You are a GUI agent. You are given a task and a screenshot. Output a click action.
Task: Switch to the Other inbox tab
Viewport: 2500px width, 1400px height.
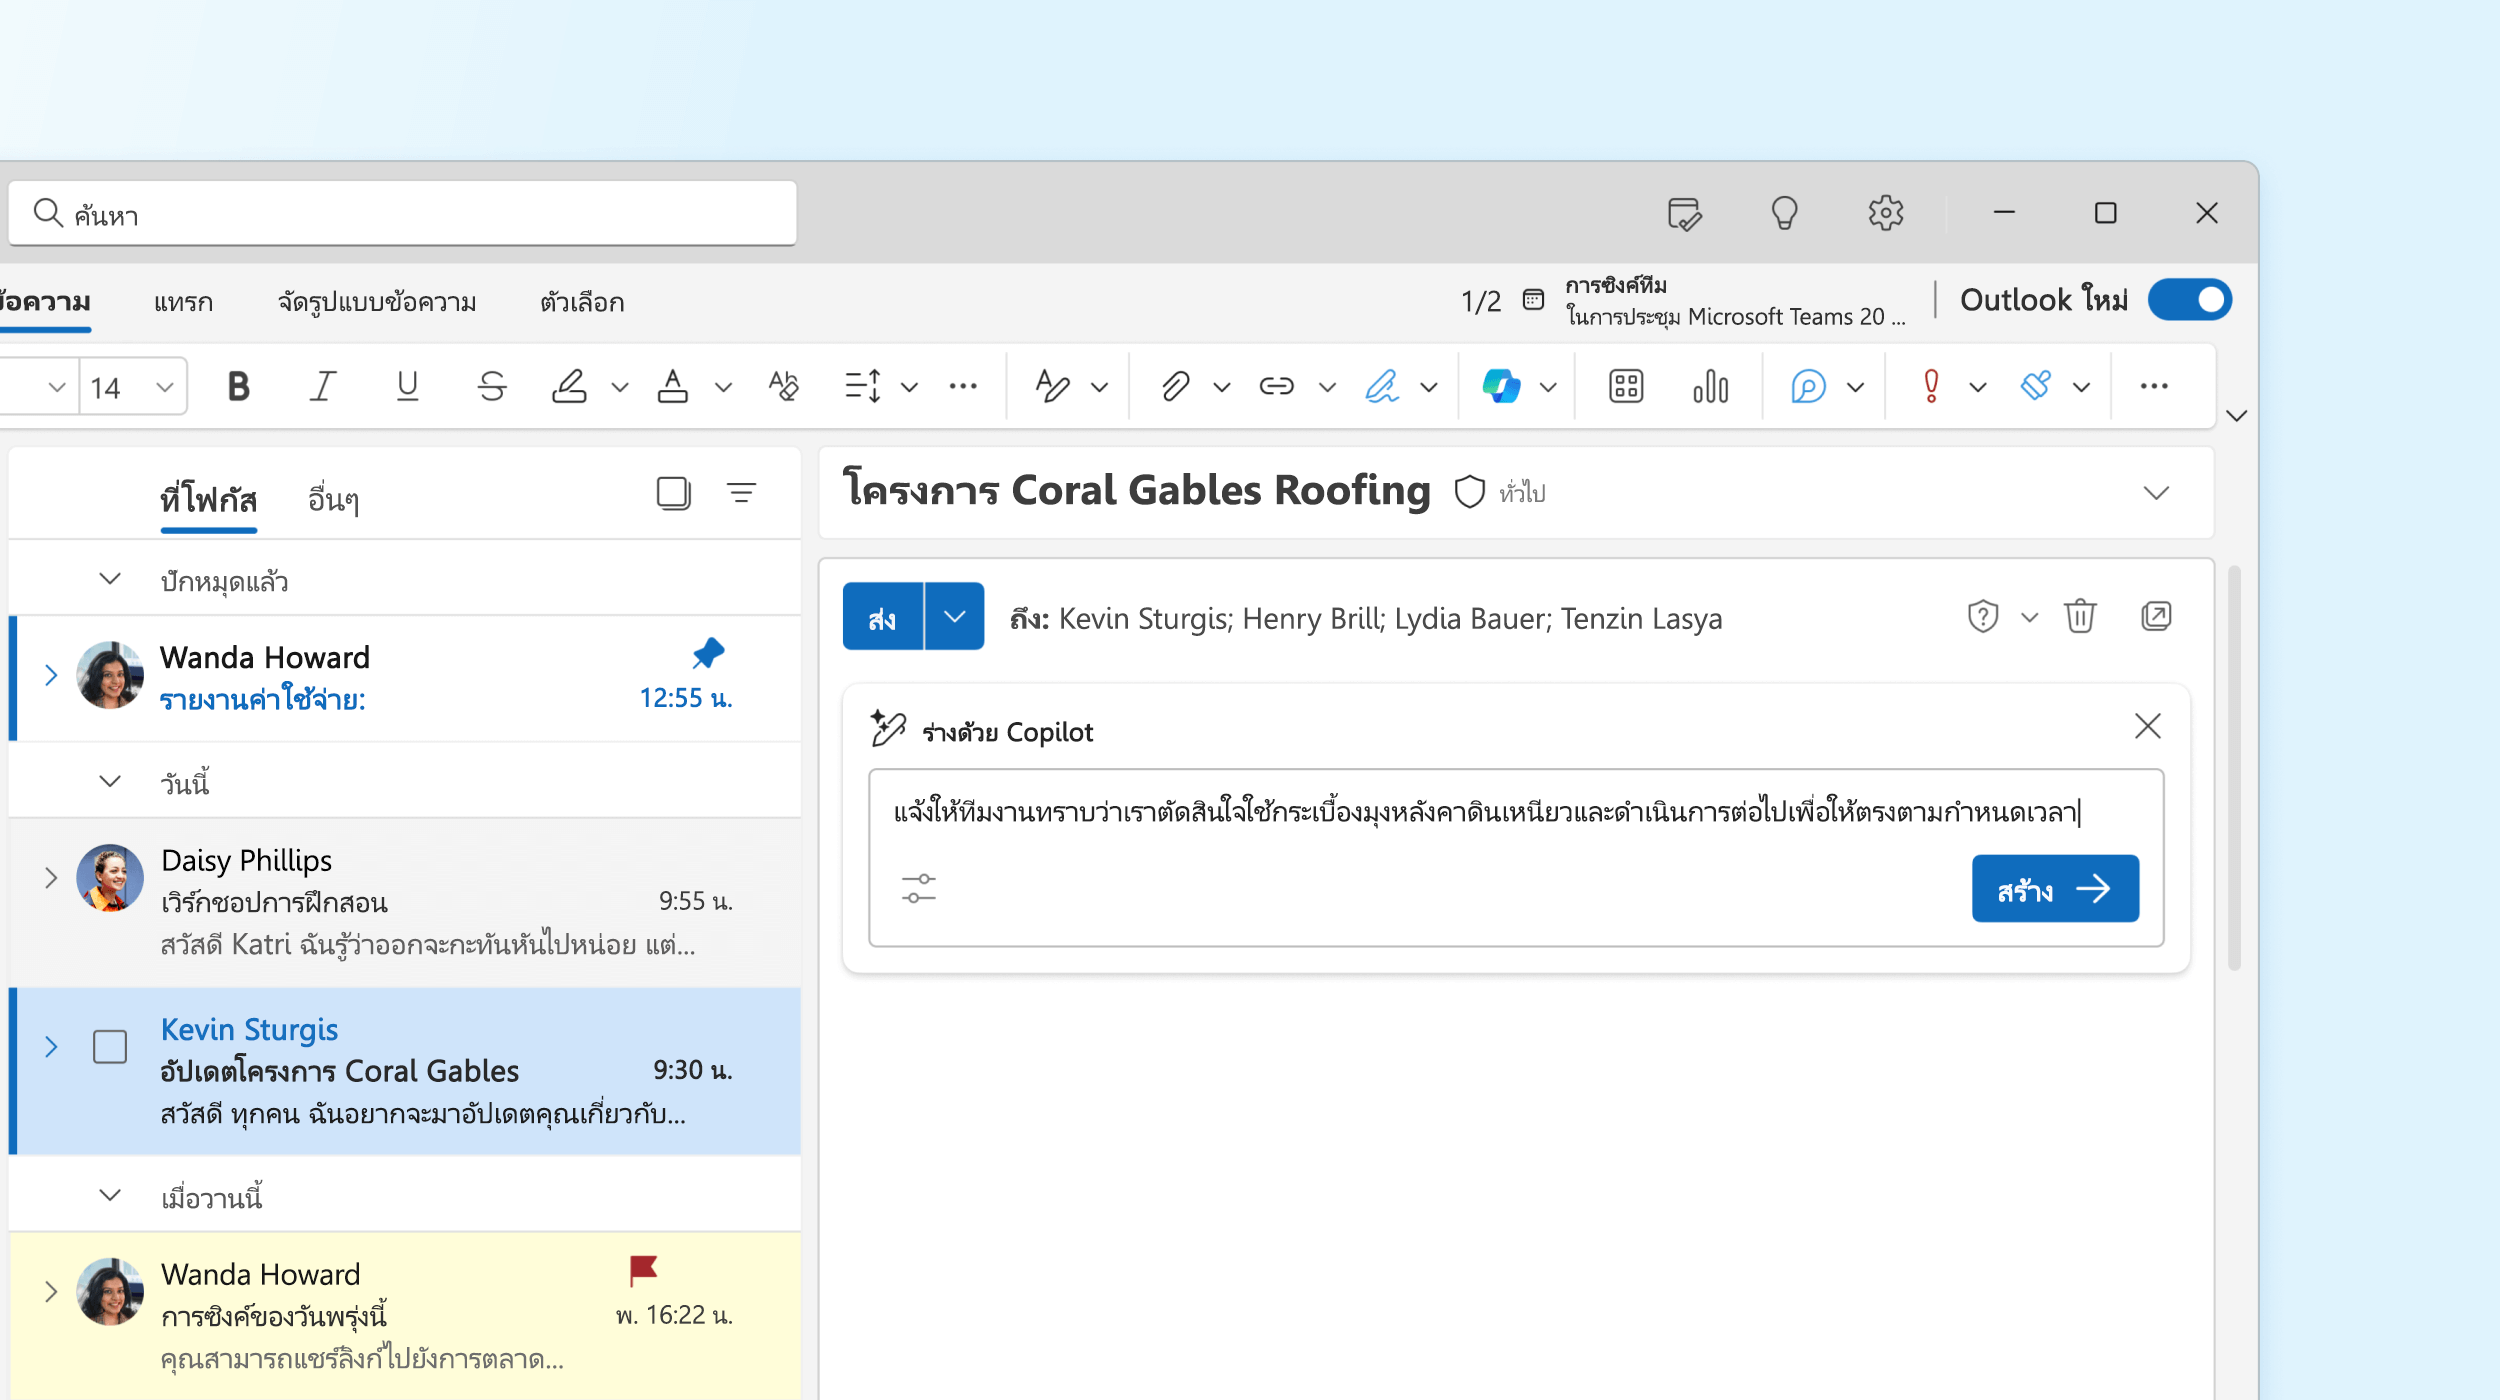(x=333, y=498)
